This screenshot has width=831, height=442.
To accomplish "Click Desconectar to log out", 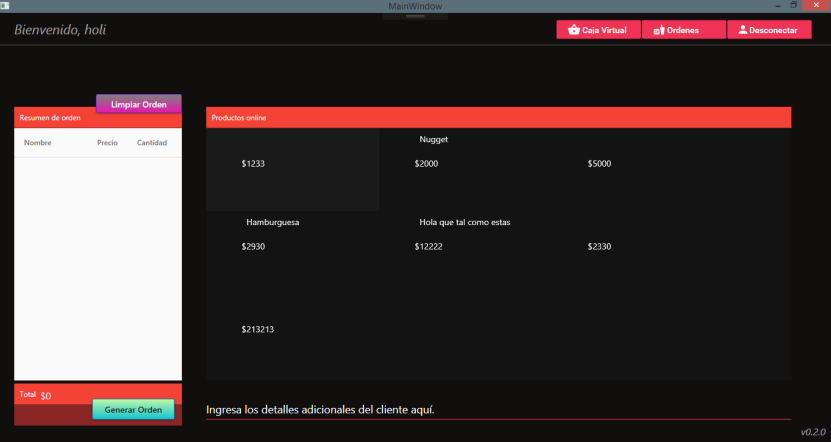I will tap(769, 30).
